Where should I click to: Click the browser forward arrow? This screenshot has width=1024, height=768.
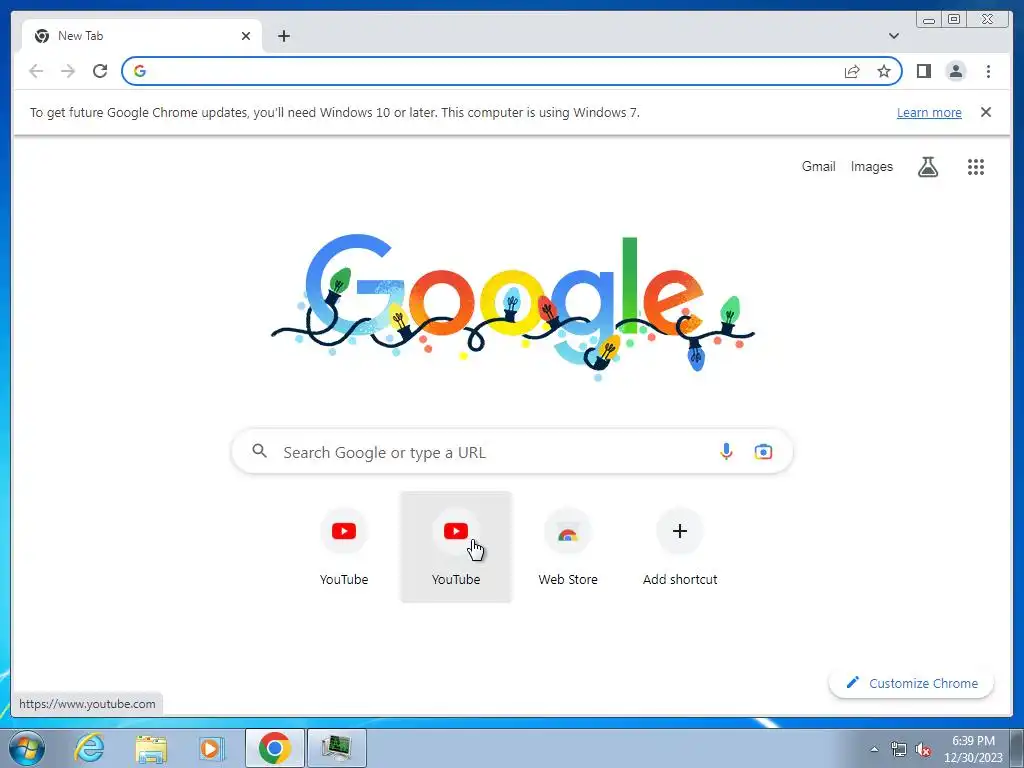(68, 71)
